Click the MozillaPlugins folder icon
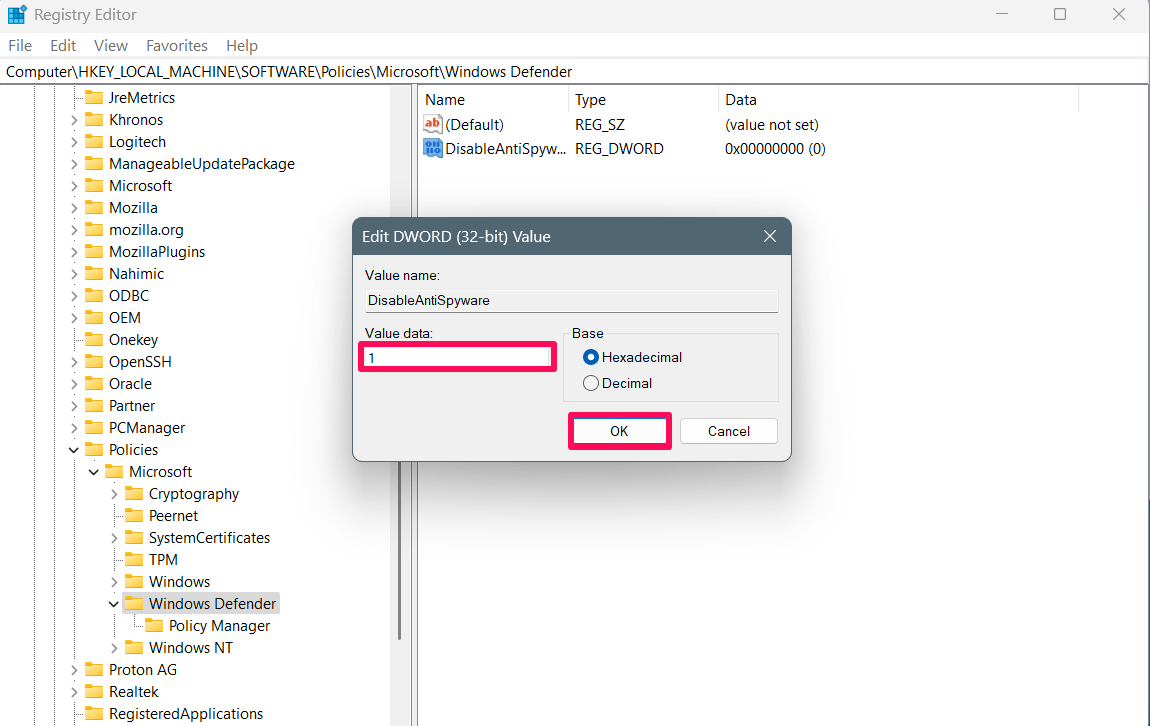The image size is (1150, 726). pos(94,252)
